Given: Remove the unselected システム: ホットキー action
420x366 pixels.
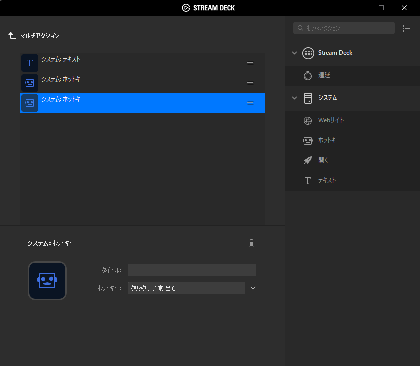Looking at the screenshot, I should 250,83.
